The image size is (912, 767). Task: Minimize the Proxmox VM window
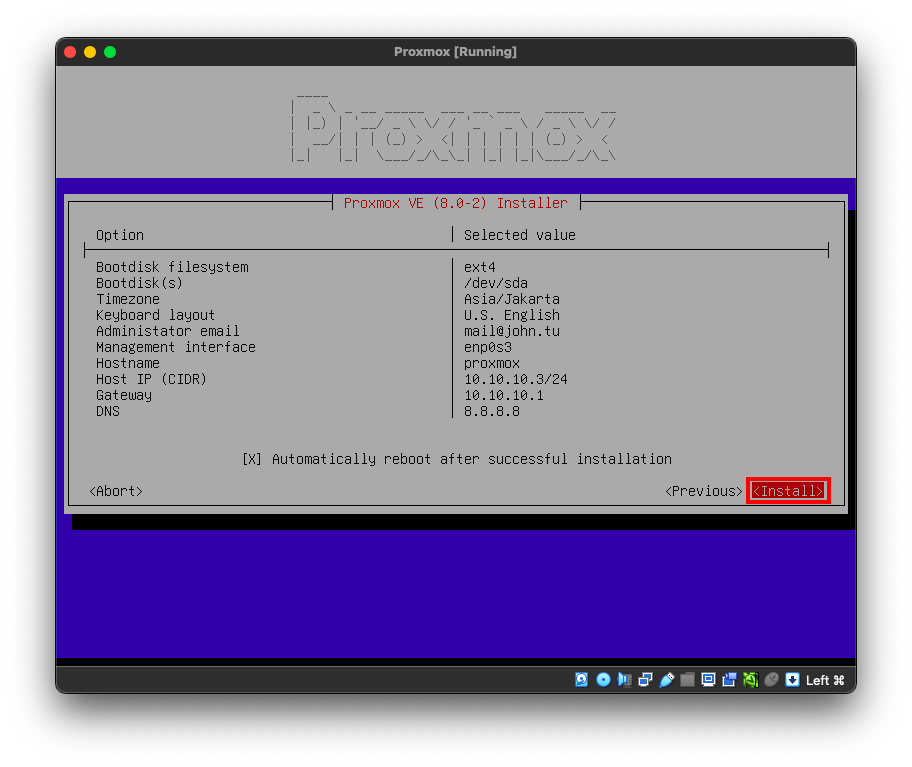click(90, 52)
